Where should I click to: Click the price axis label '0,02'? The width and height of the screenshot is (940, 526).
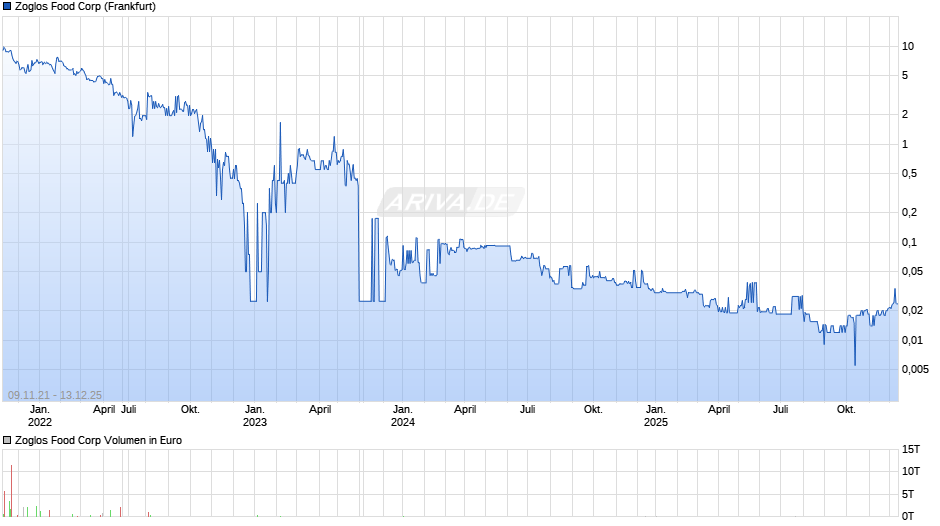(x=912, y=311)
